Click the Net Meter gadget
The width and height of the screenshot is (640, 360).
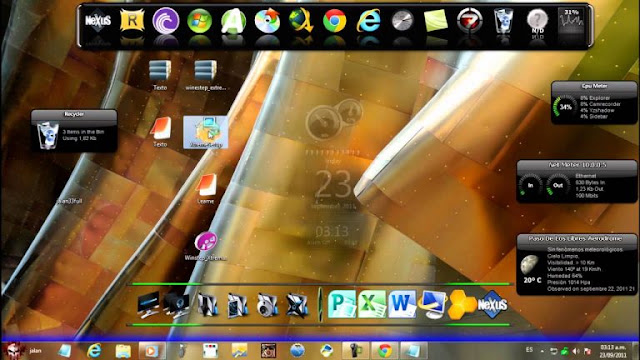coord(576,182)
